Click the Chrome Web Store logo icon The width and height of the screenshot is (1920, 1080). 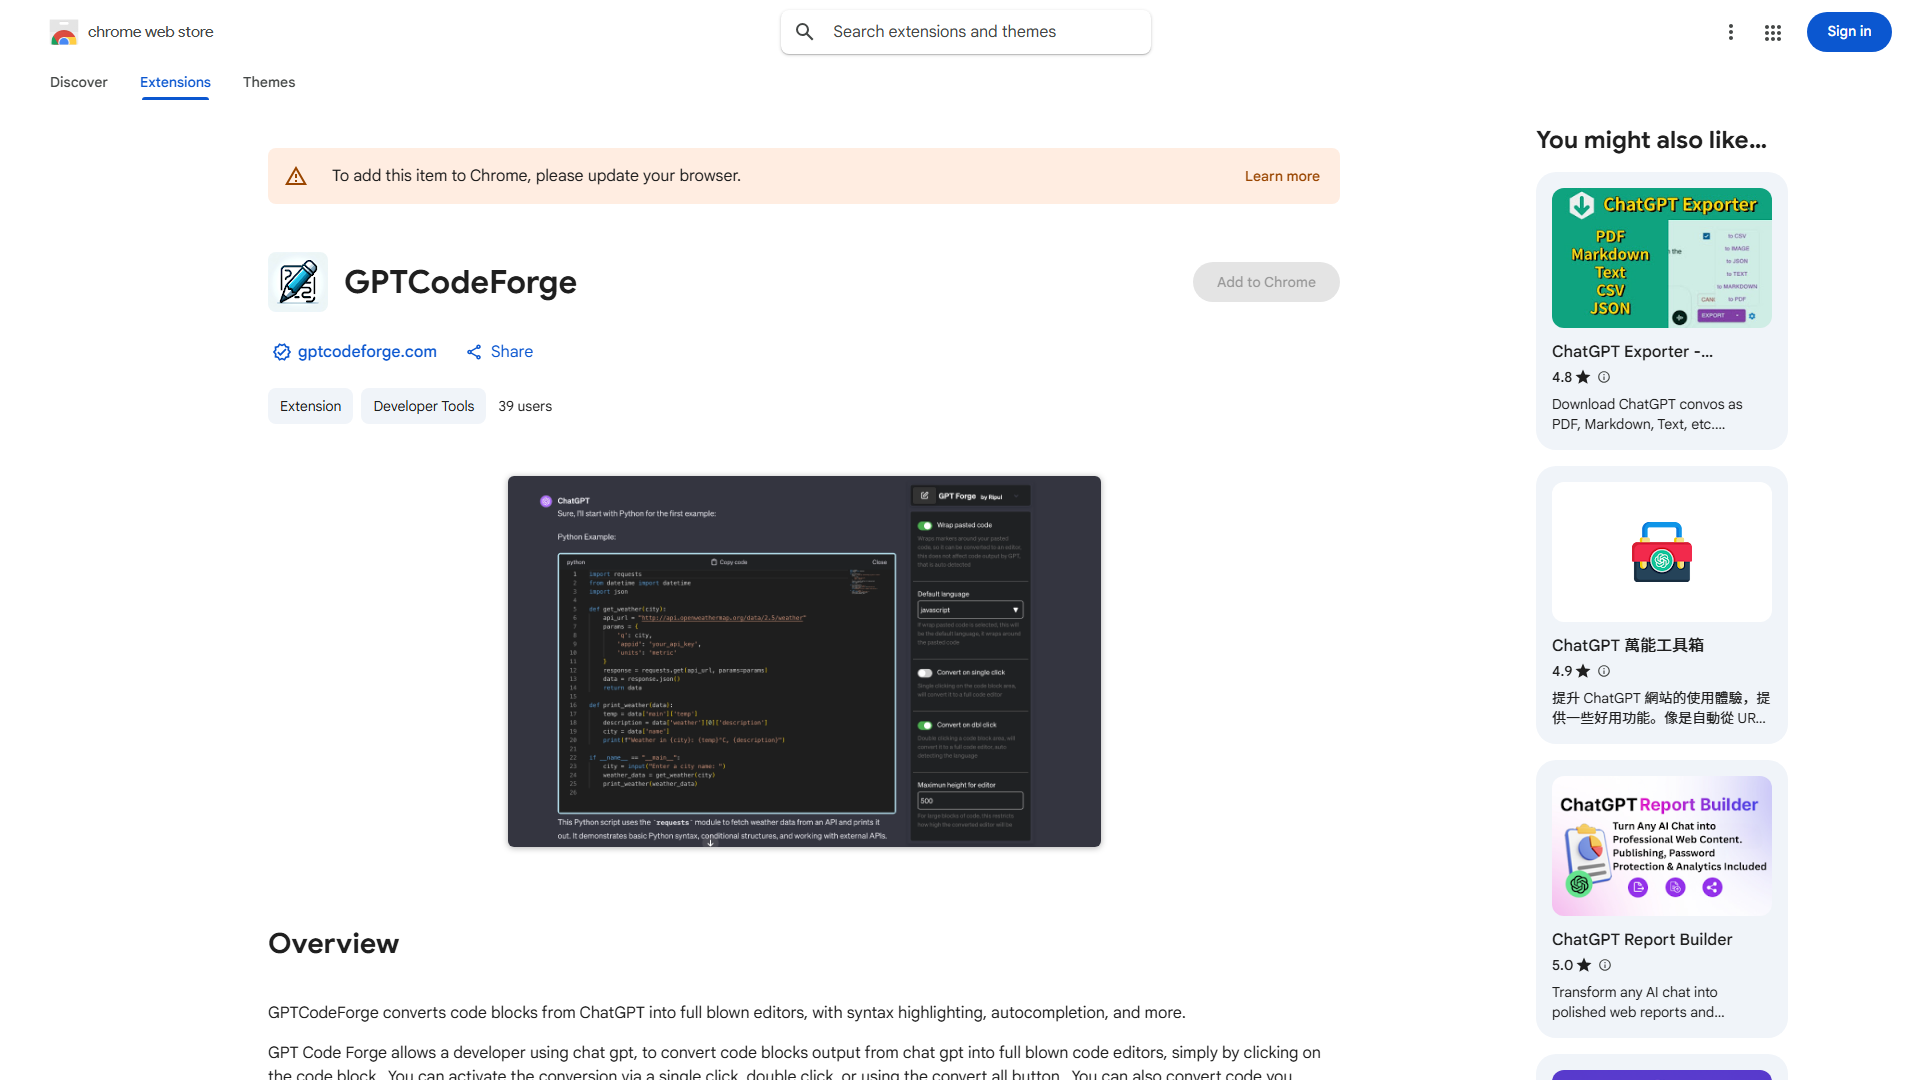[x=63, y=32]
